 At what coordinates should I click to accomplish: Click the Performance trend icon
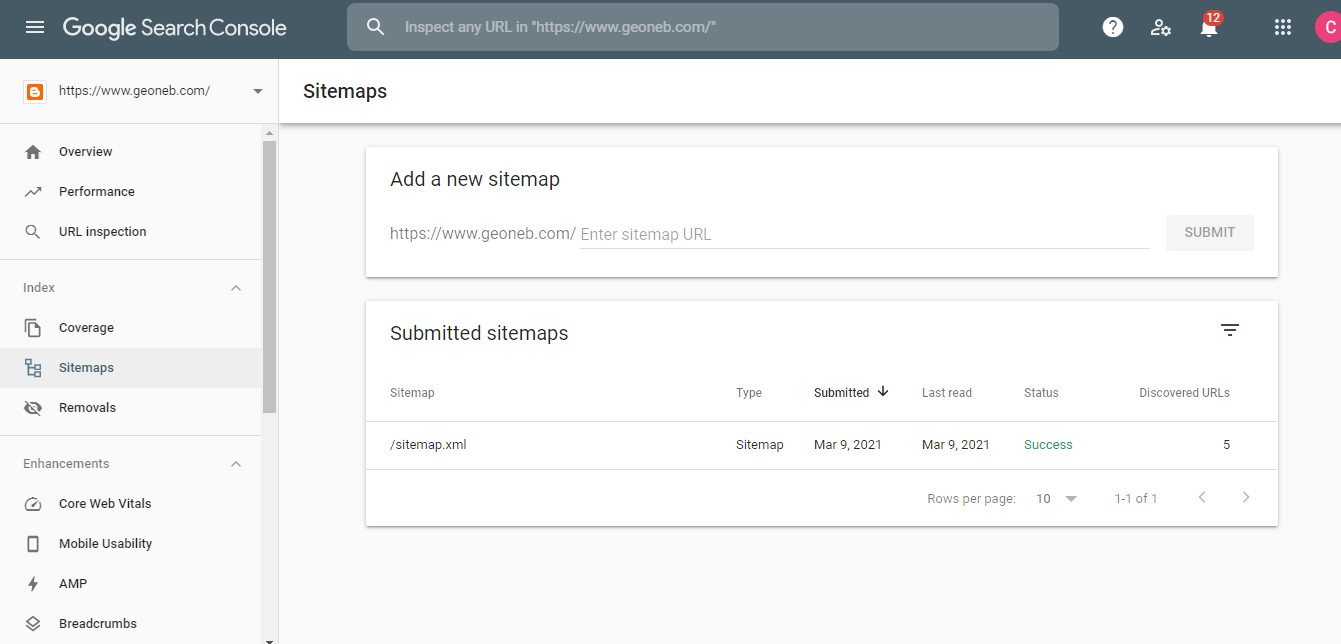tap(33, 192)
